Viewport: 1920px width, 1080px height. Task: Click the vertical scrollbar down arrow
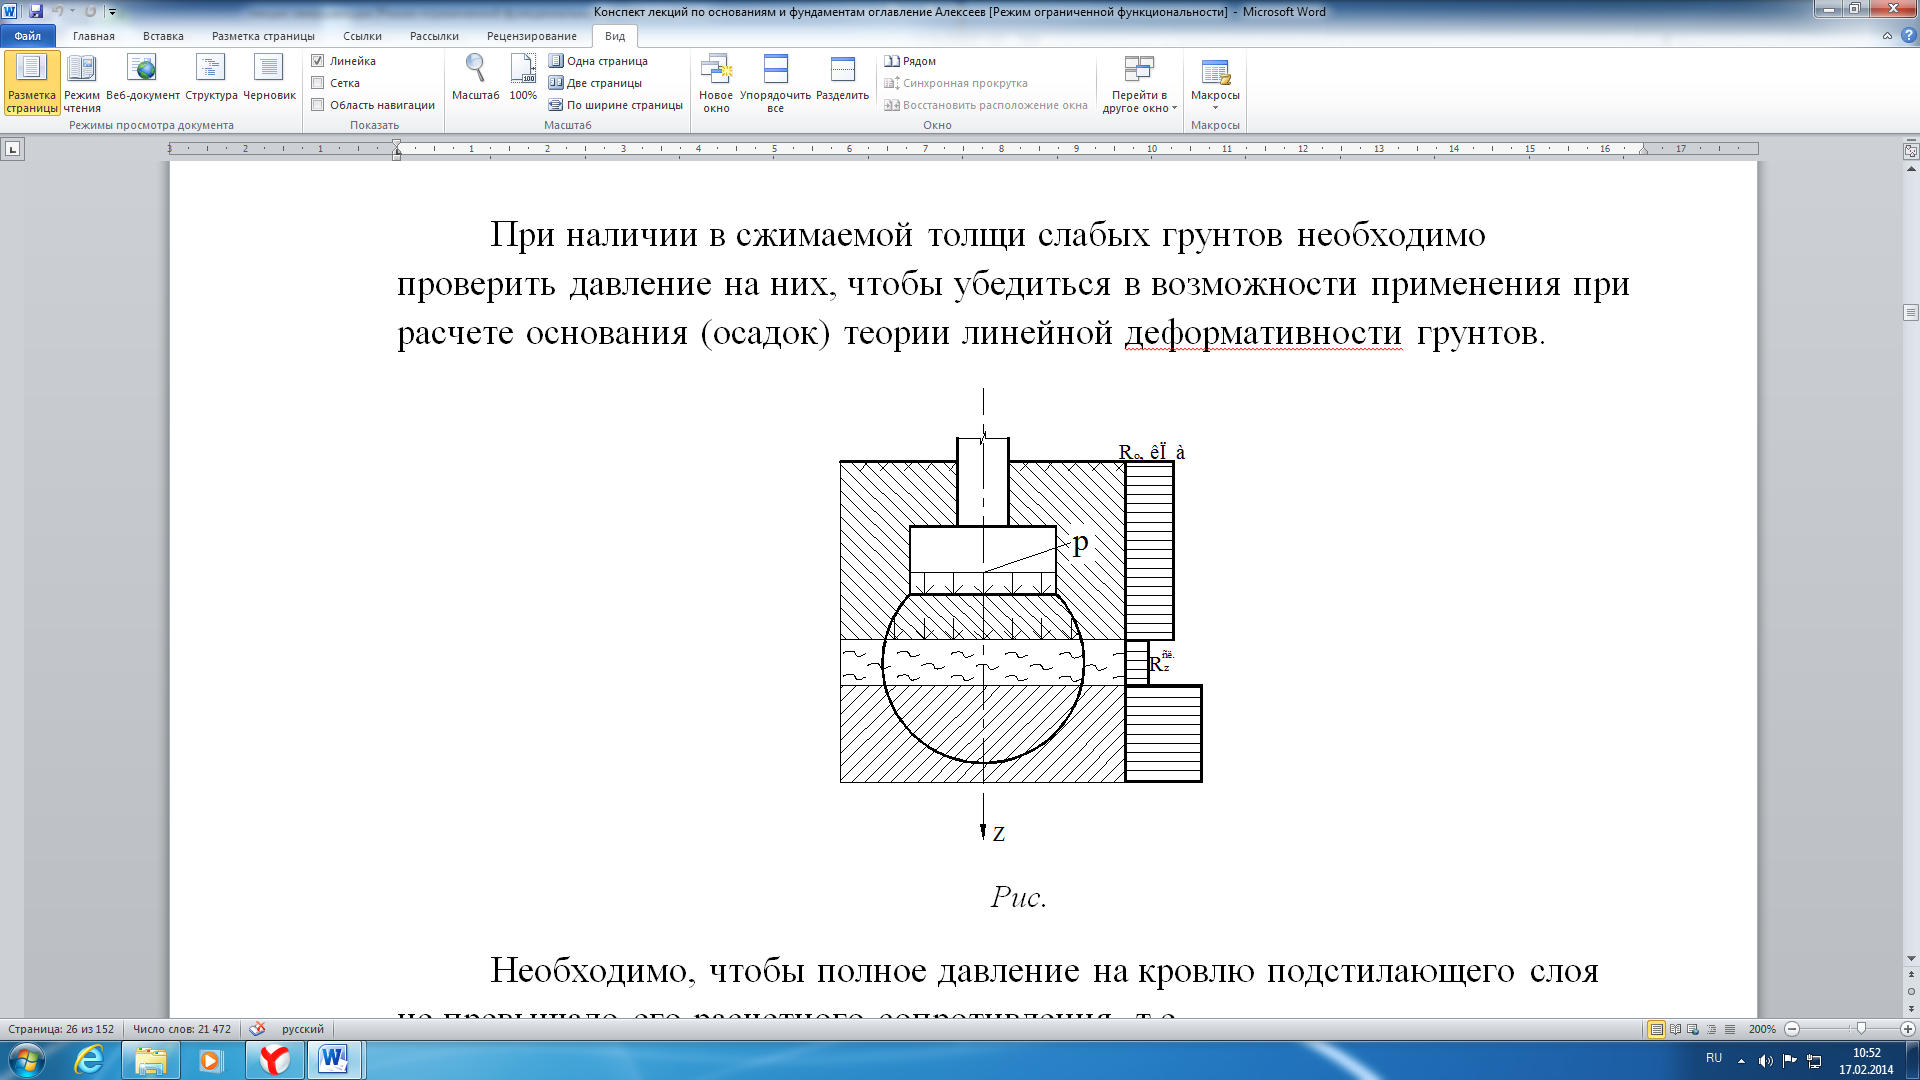pos(1910,959)
